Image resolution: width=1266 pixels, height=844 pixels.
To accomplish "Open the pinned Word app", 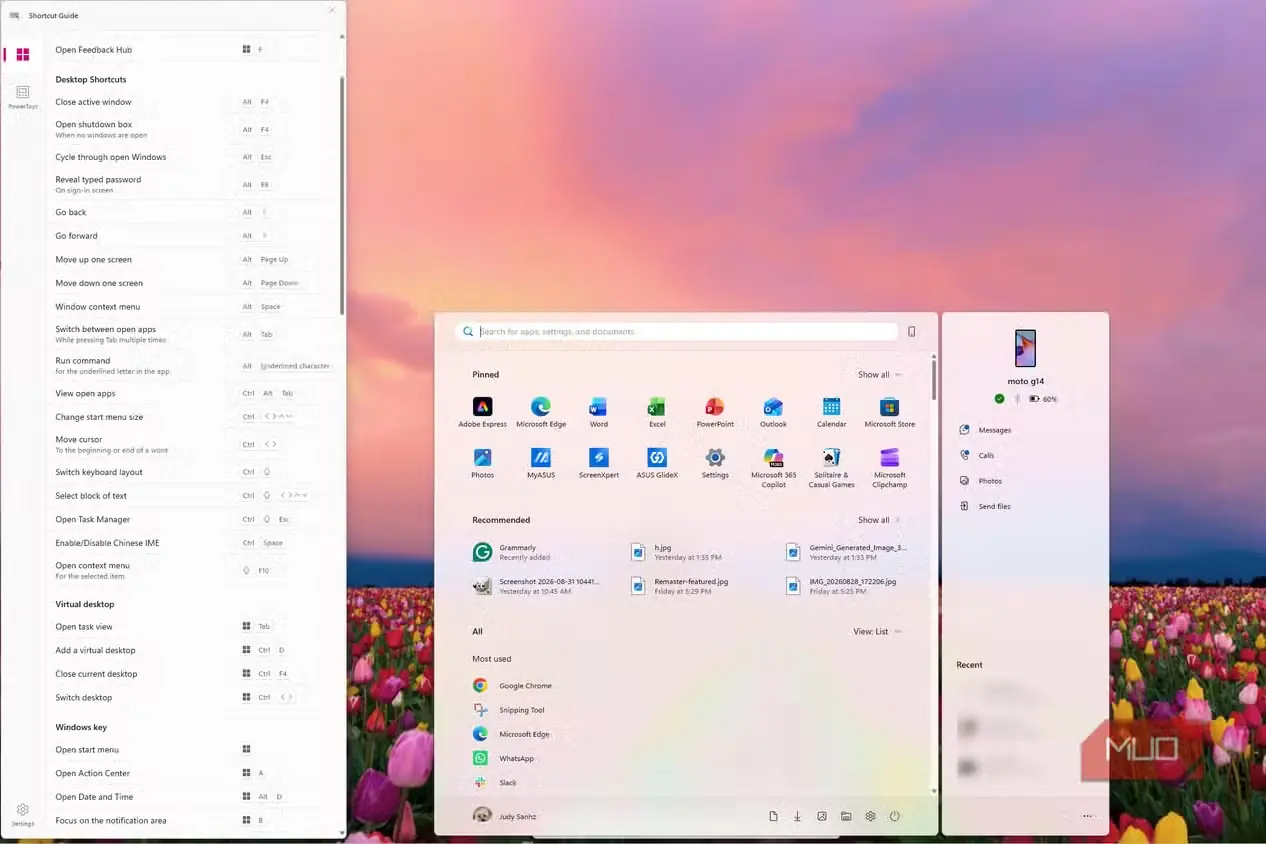I will coord(598,412).
